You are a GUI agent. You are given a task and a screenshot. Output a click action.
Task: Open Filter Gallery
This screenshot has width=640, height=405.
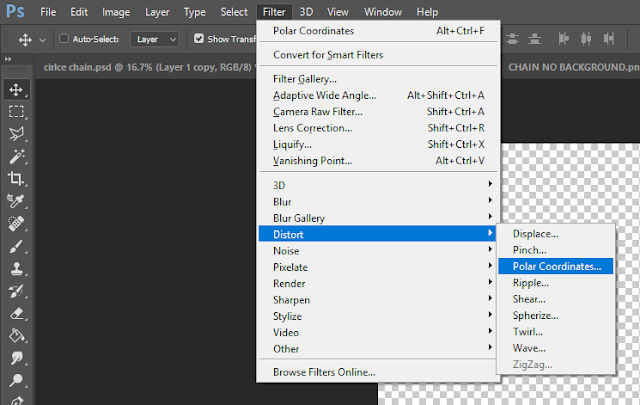pos(378,79)
